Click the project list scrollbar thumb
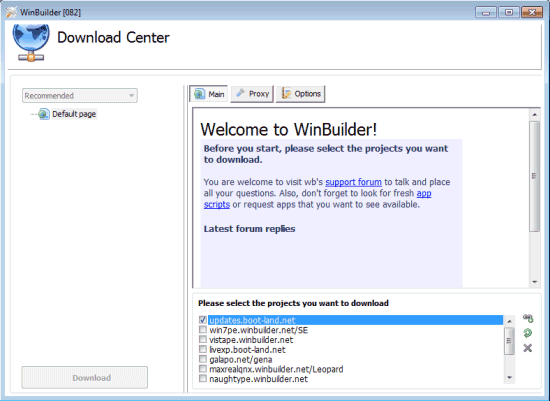 (x=509, y=341)
